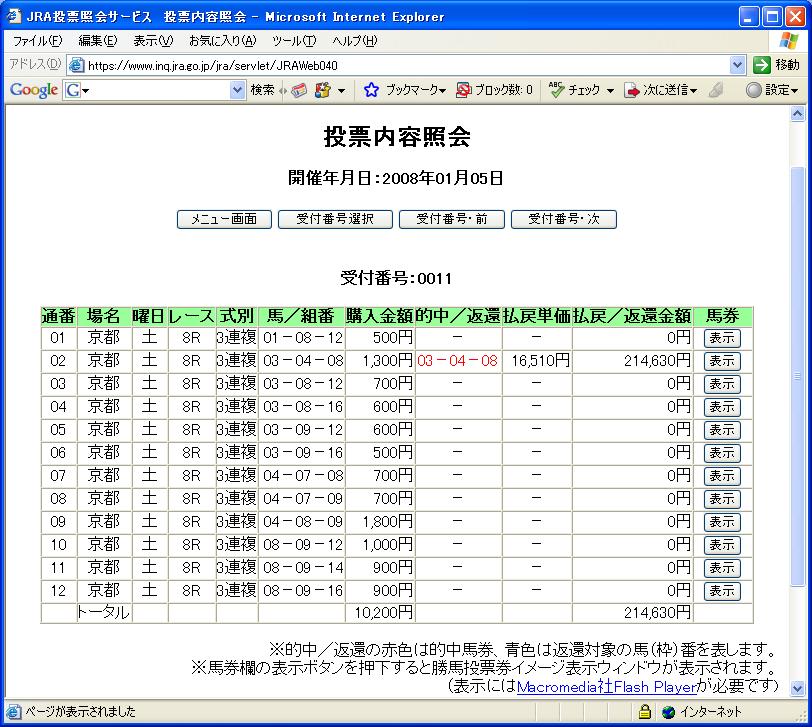This screenshot has width=812, height=727.
Task: Open the お気に入り(A) menu
Action: pyautogui.click(x=223, y=41)
